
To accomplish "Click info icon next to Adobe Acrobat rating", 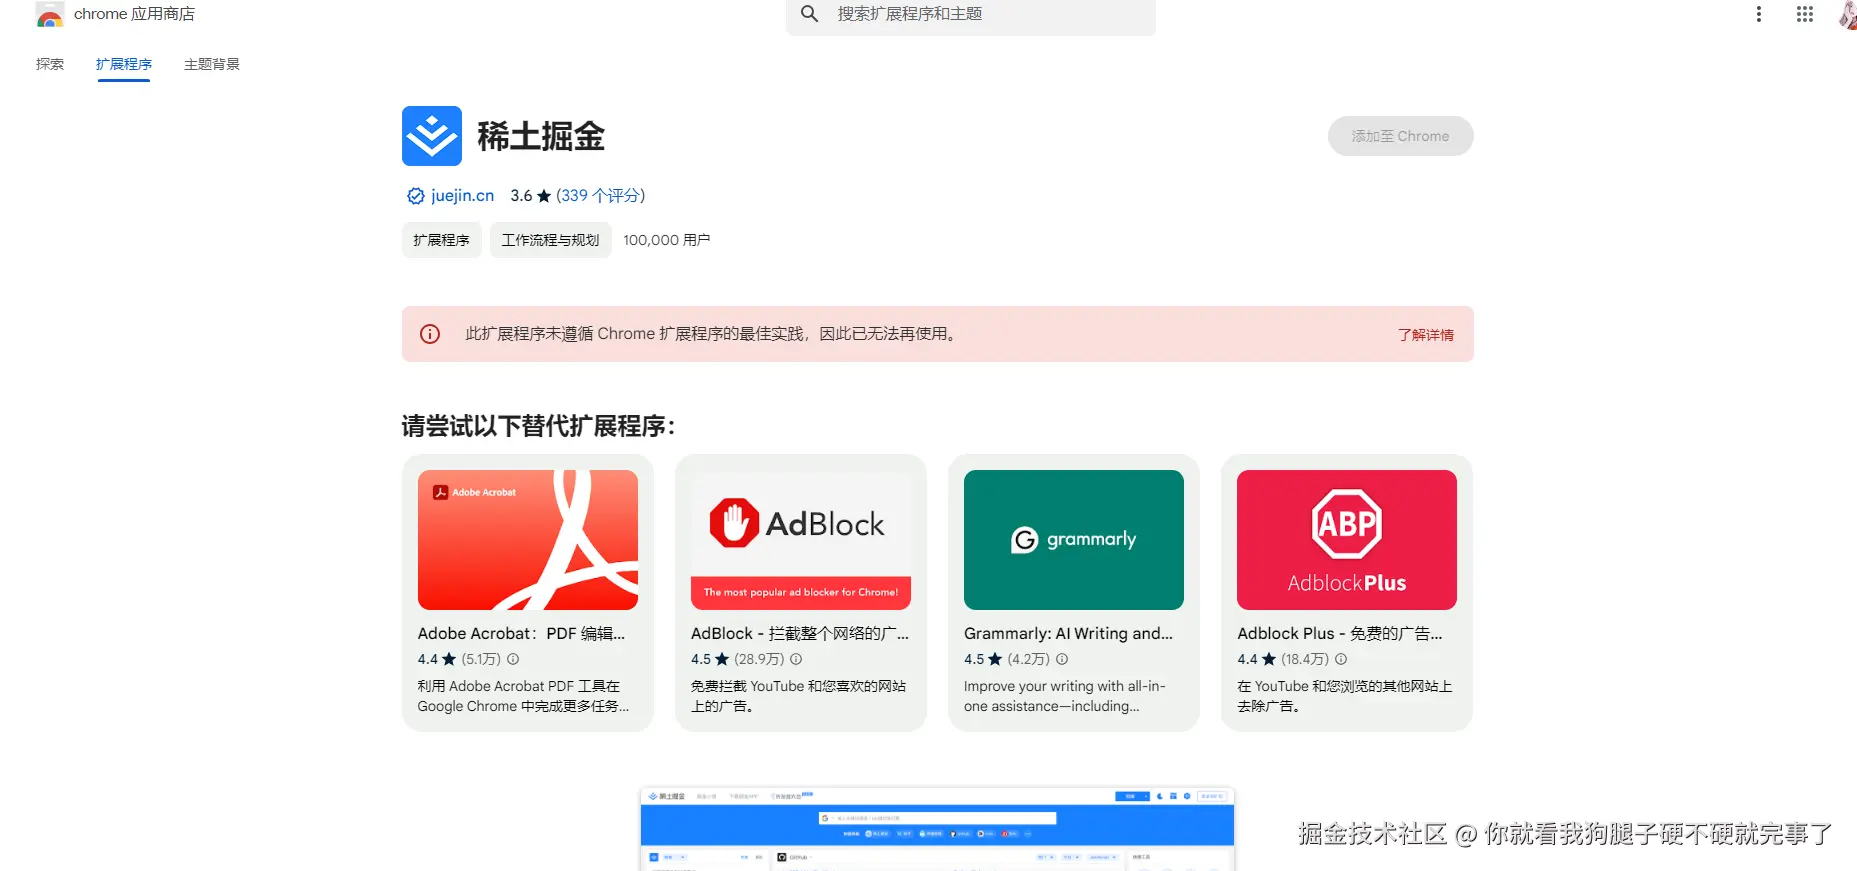I will (513, 659).
